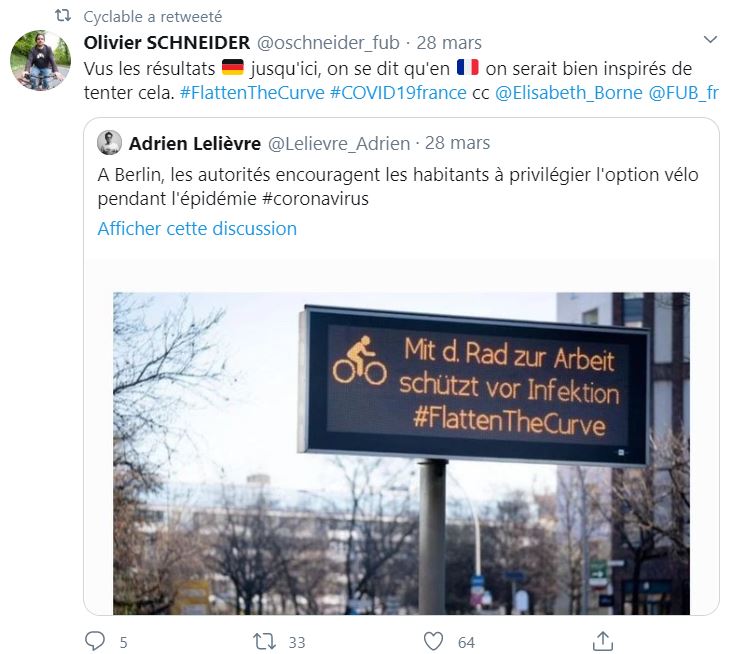Open the tweet options chevron menu
Image resolution: width=739 pixels, height=654 pixels.
711,40
